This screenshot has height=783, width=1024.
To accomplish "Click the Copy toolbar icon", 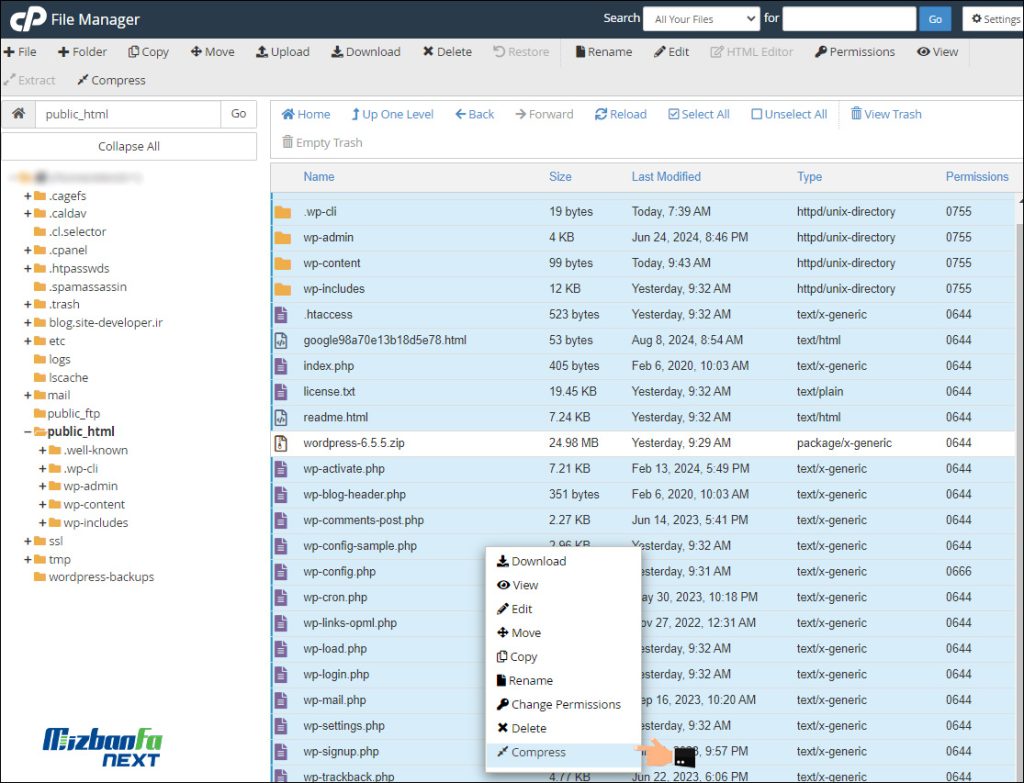I will [x=148, y=52].
